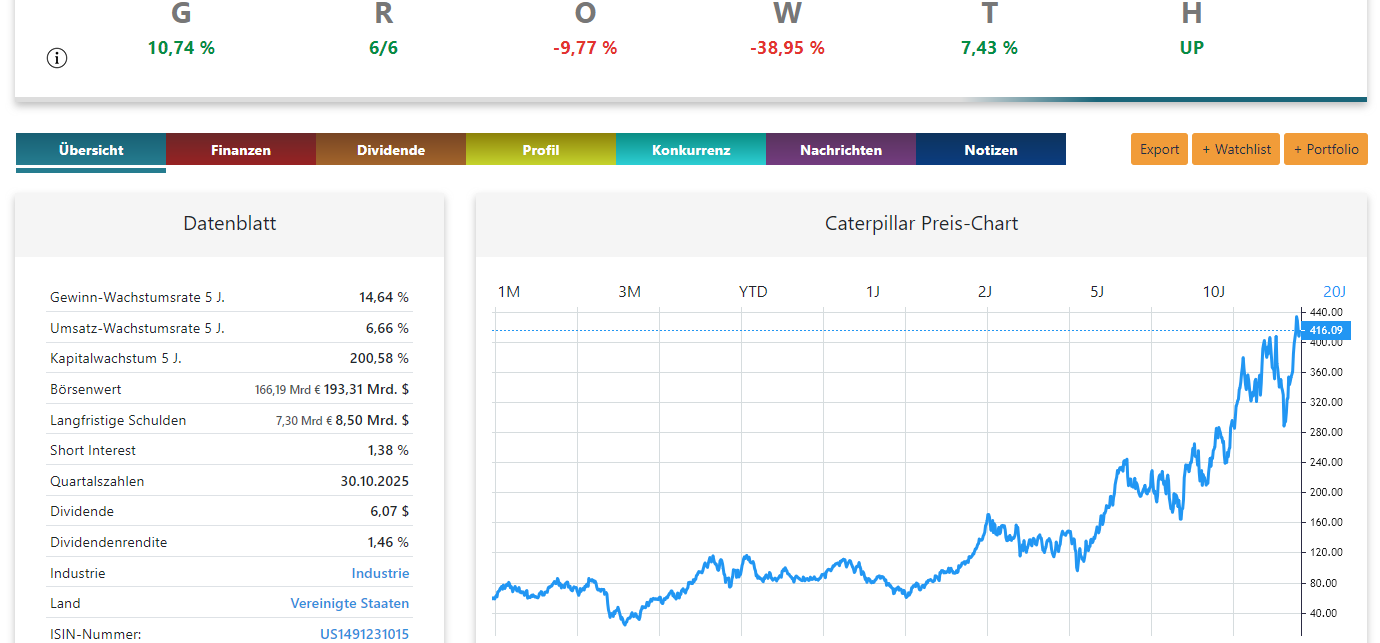Click the W score -38,95 %
The width and height of the screenshot is (1380, 643).
787,47
